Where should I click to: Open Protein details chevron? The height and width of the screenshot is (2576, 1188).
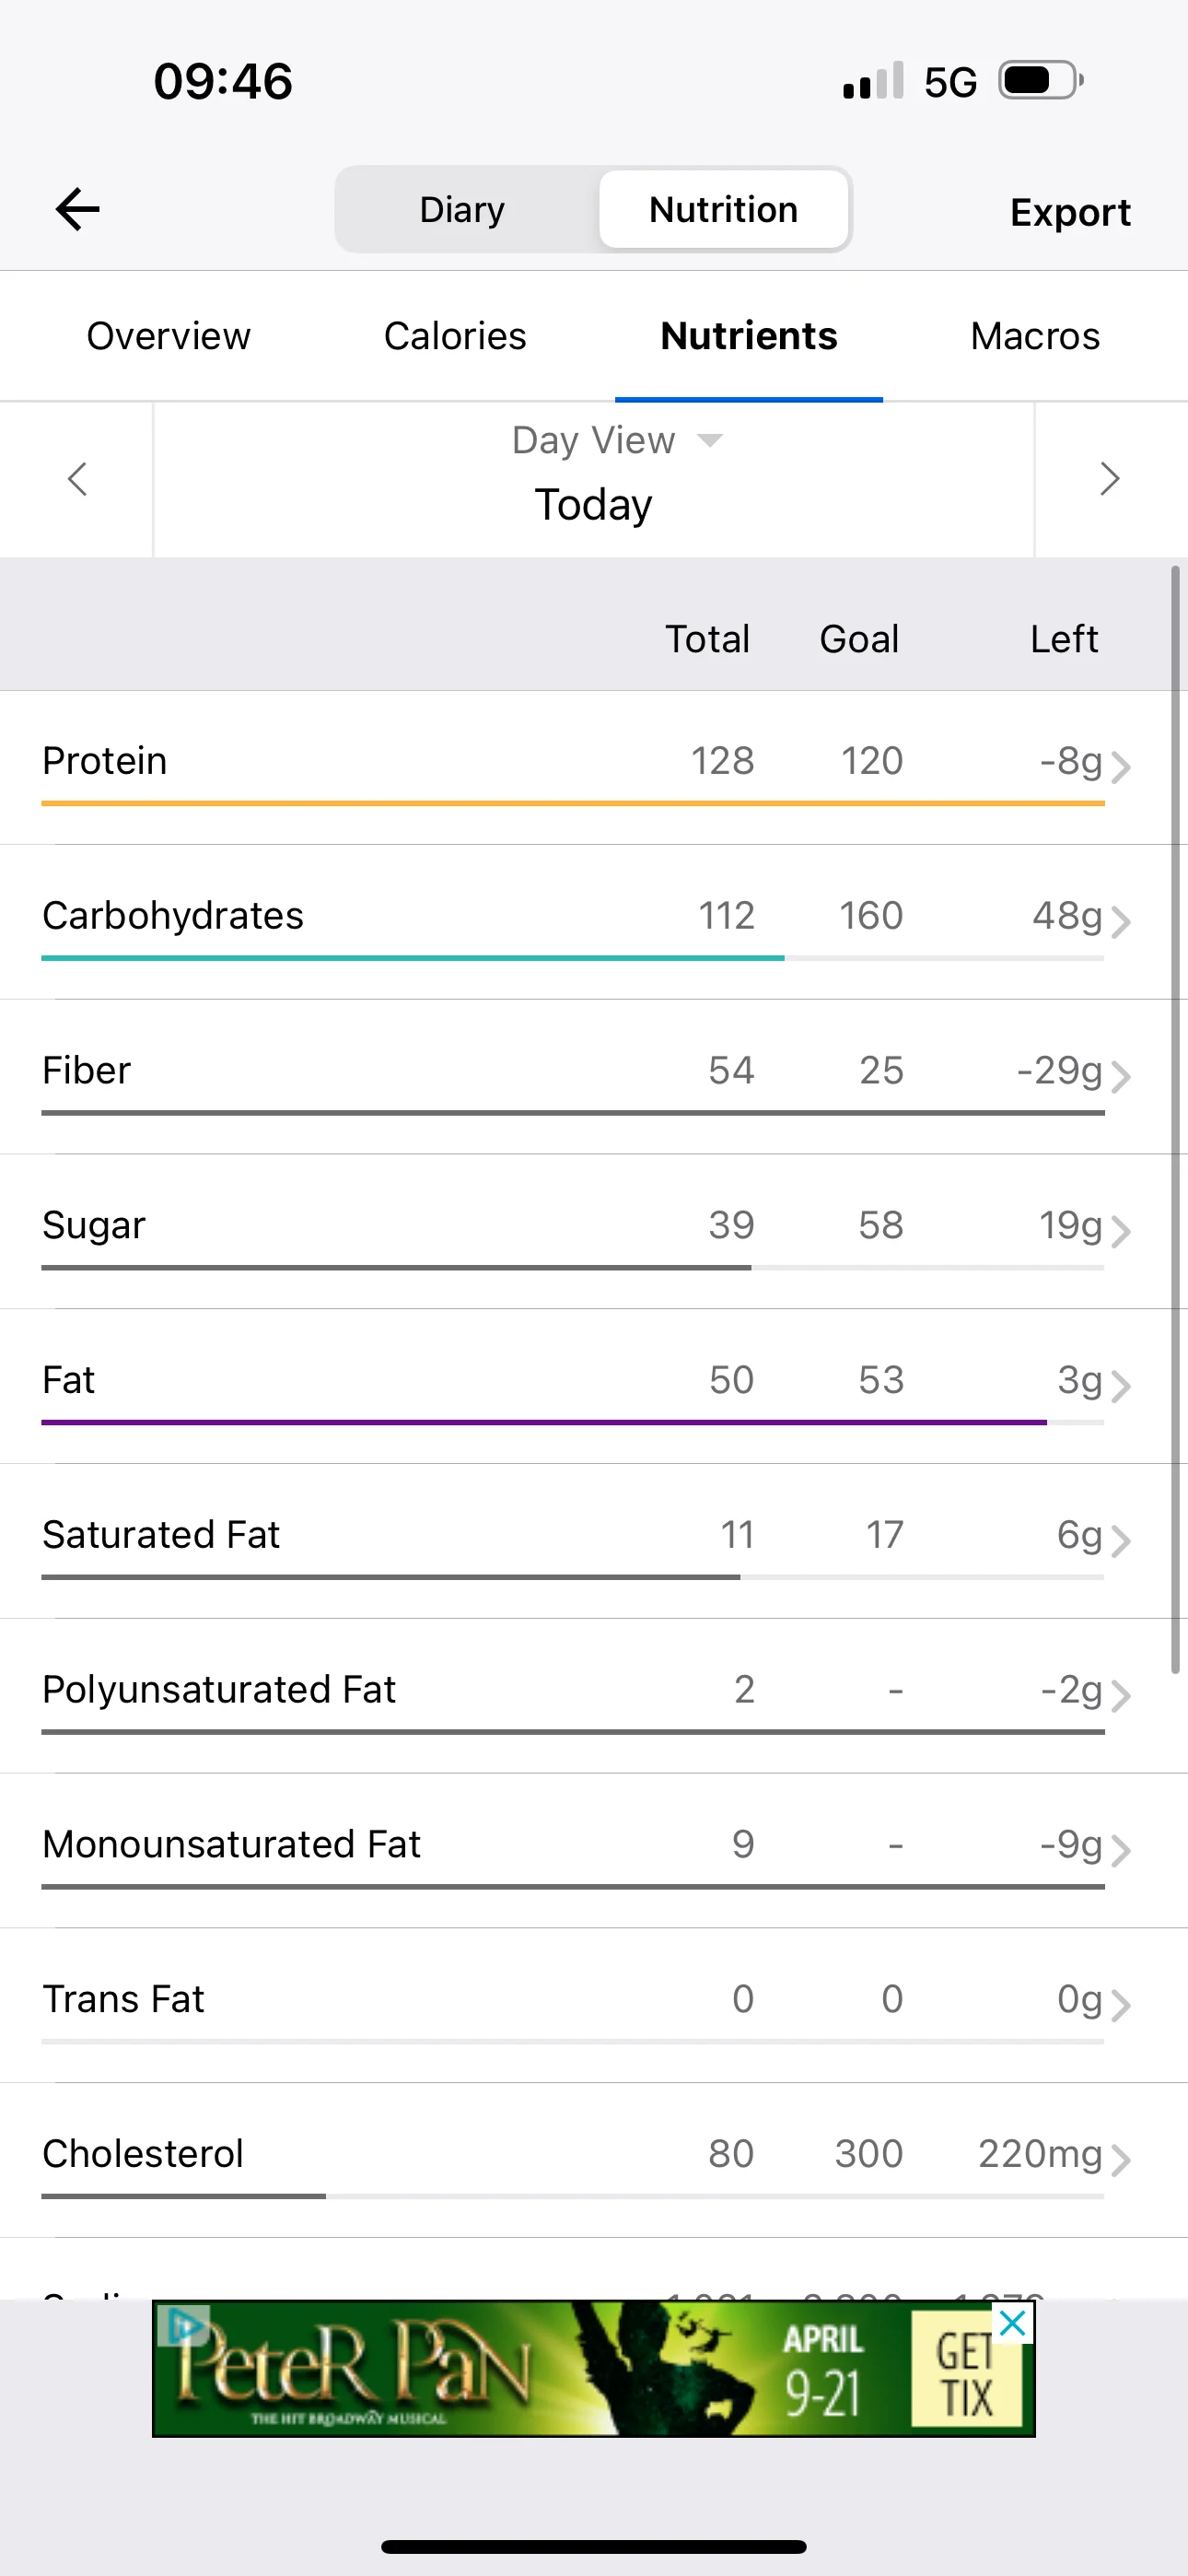coord(1121,767)
